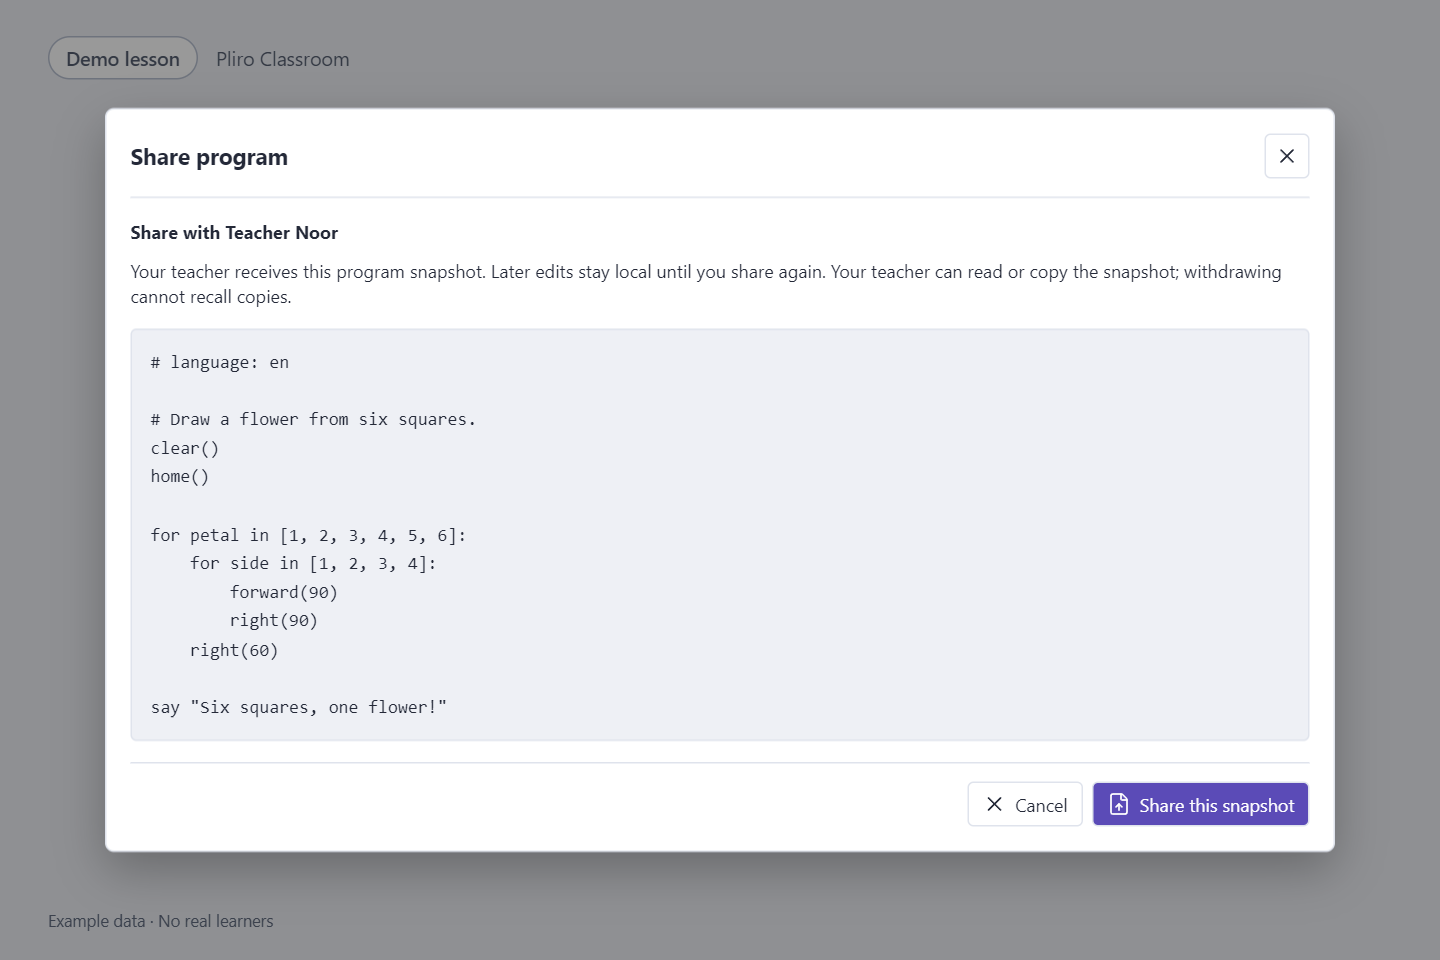Cancel sharing the program
The width and height of the screenshot is (1440, 960).
tap(1024, 804)
